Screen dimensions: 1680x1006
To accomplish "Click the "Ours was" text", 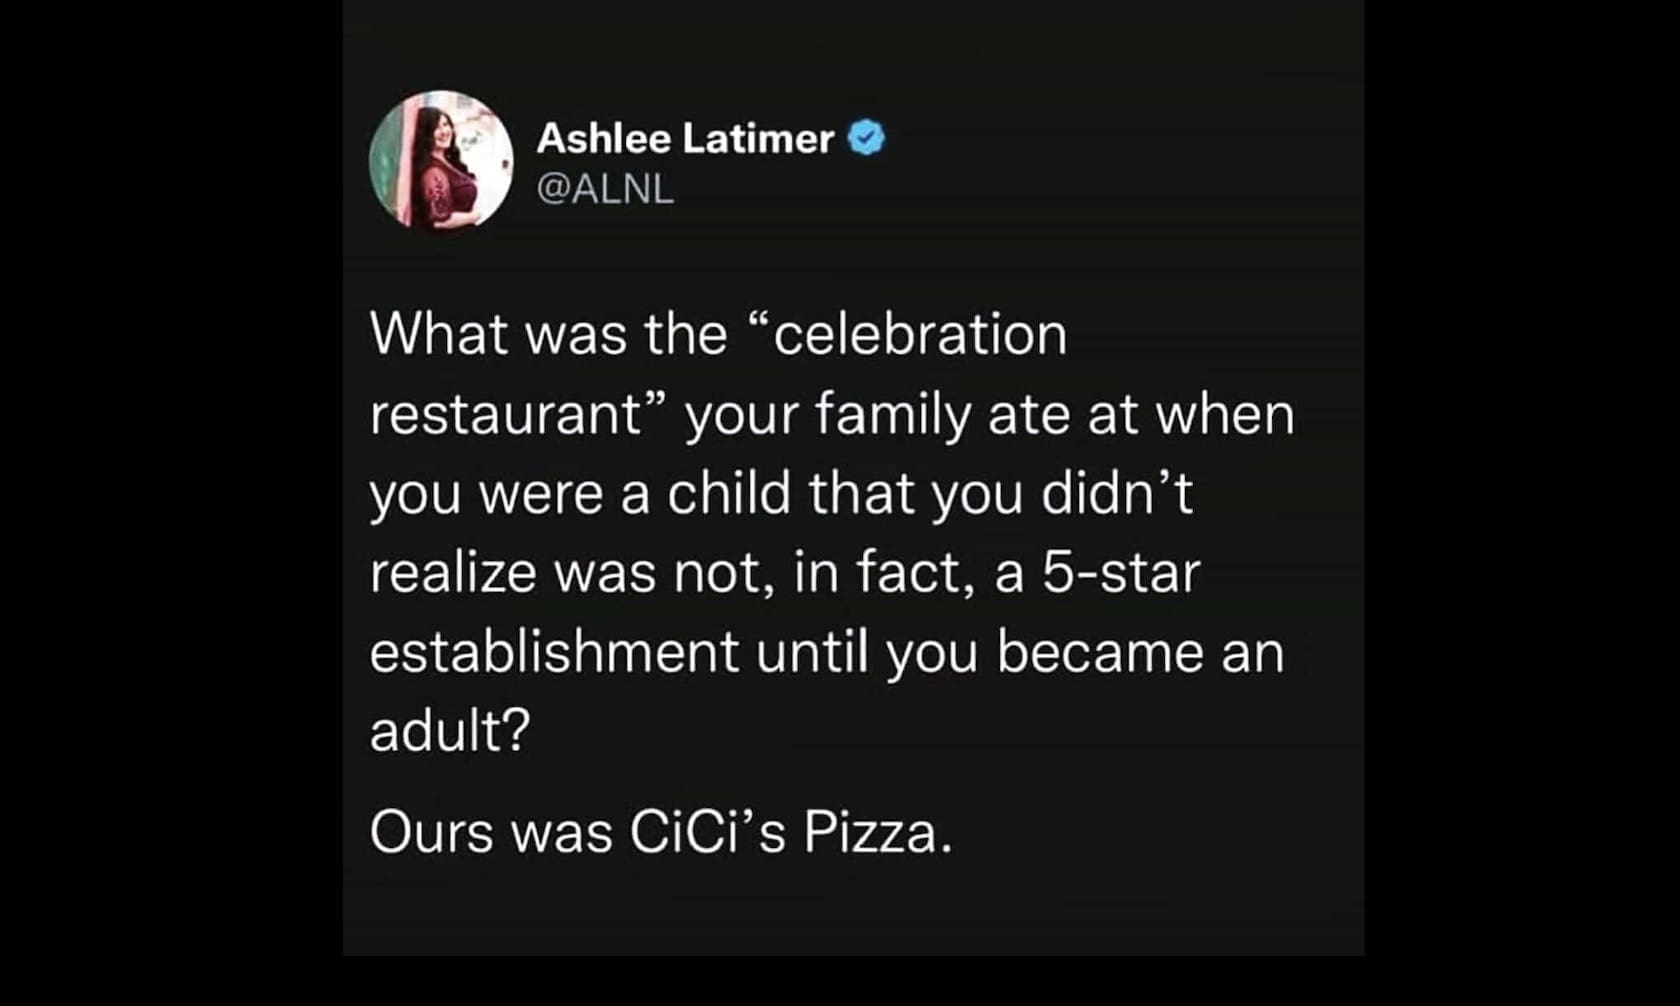I will point(491,832).
